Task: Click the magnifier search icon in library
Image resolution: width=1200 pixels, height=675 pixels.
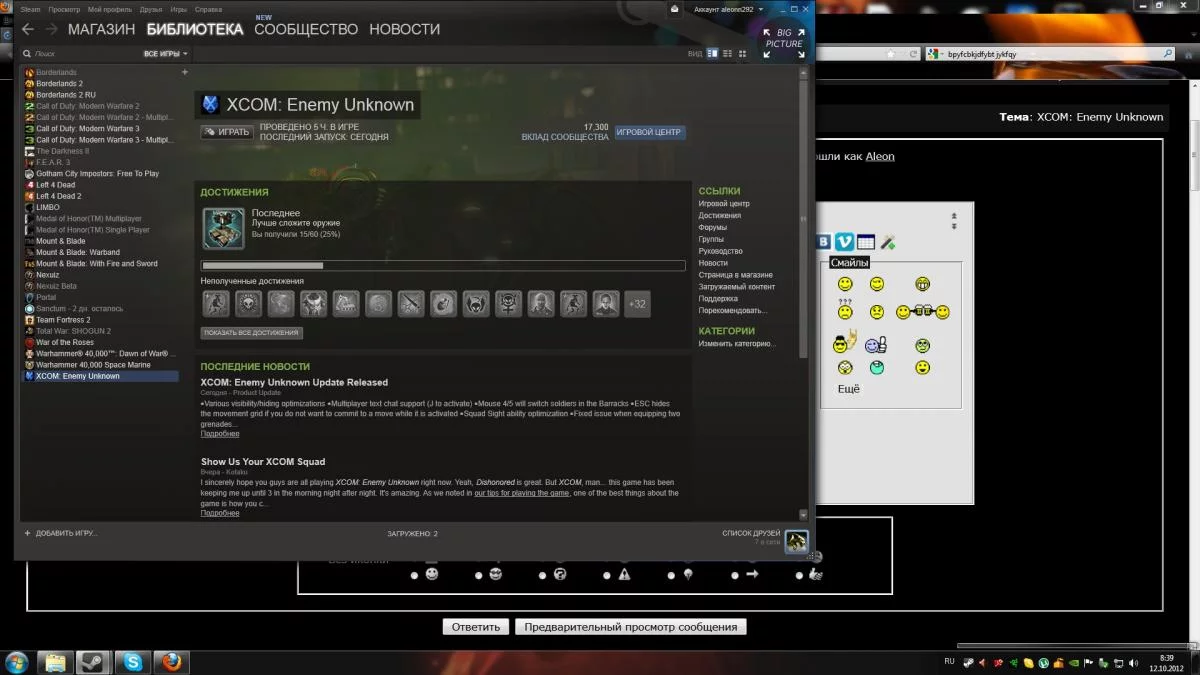Action: click(27, 53)
